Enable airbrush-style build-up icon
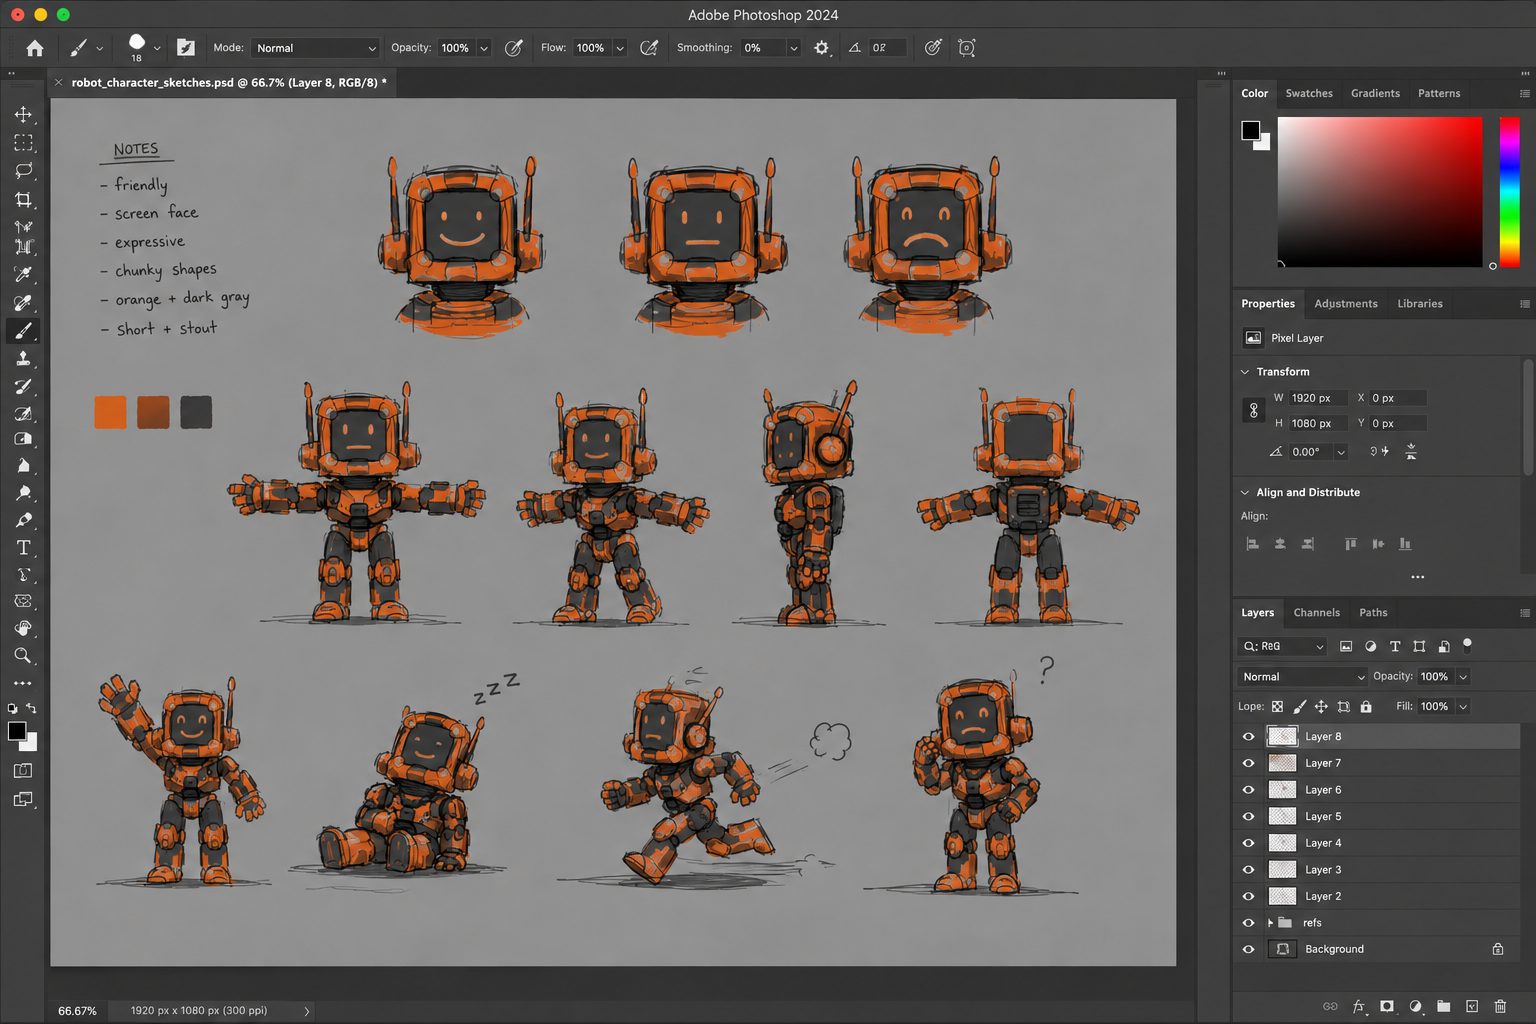Screen dimensions: 1536x1024 pos(649,48)
